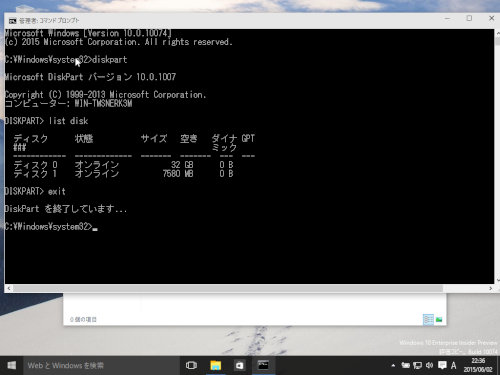Click the 'Microsoft DiskPart' version line
This screenshot has height=375, width=500.
(x=90, y=77)
